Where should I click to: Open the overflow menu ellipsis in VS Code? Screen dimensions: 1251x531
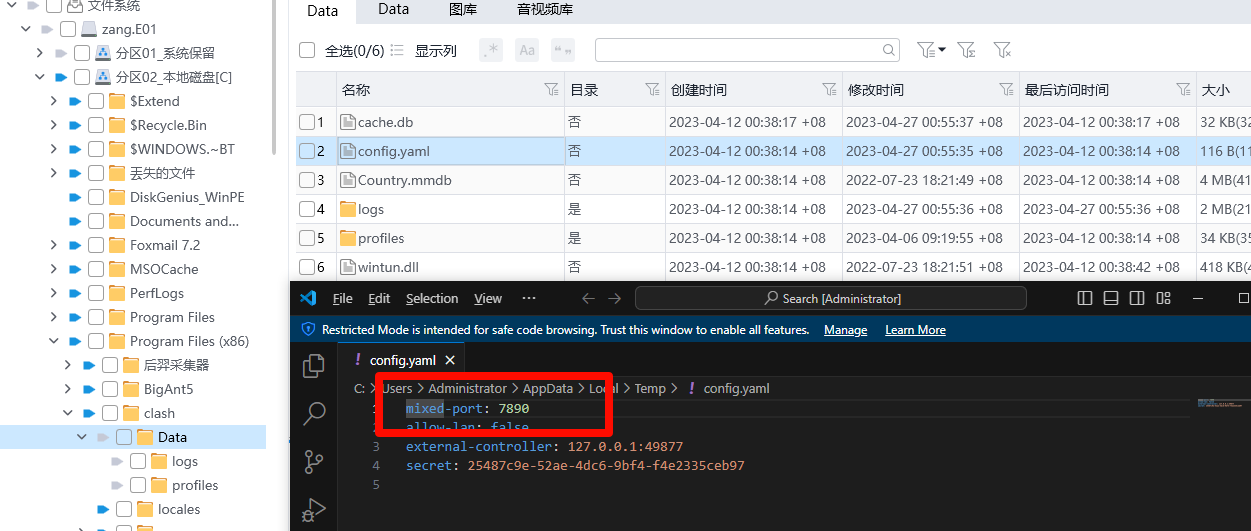(x=529, y=298)
